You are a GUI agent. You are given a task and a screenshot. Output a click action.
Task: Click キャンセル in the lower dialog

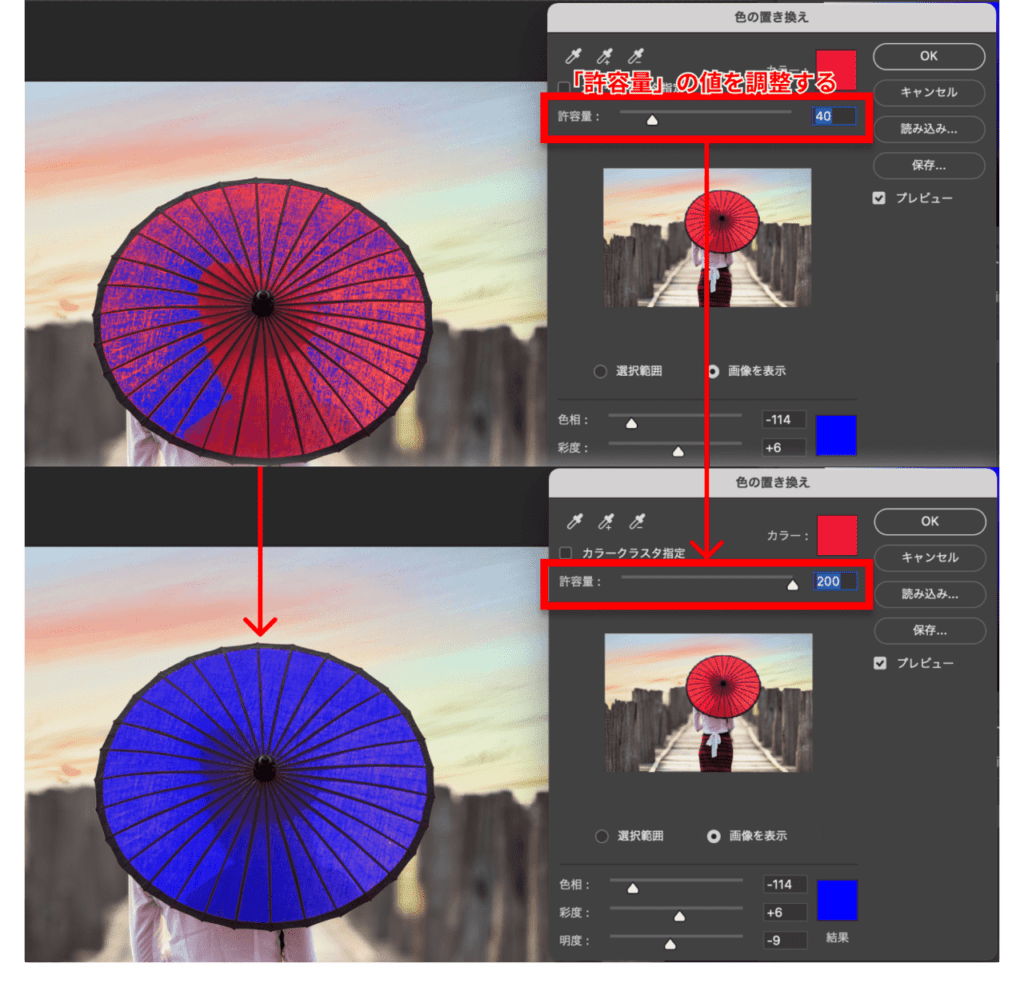(928, 558)
